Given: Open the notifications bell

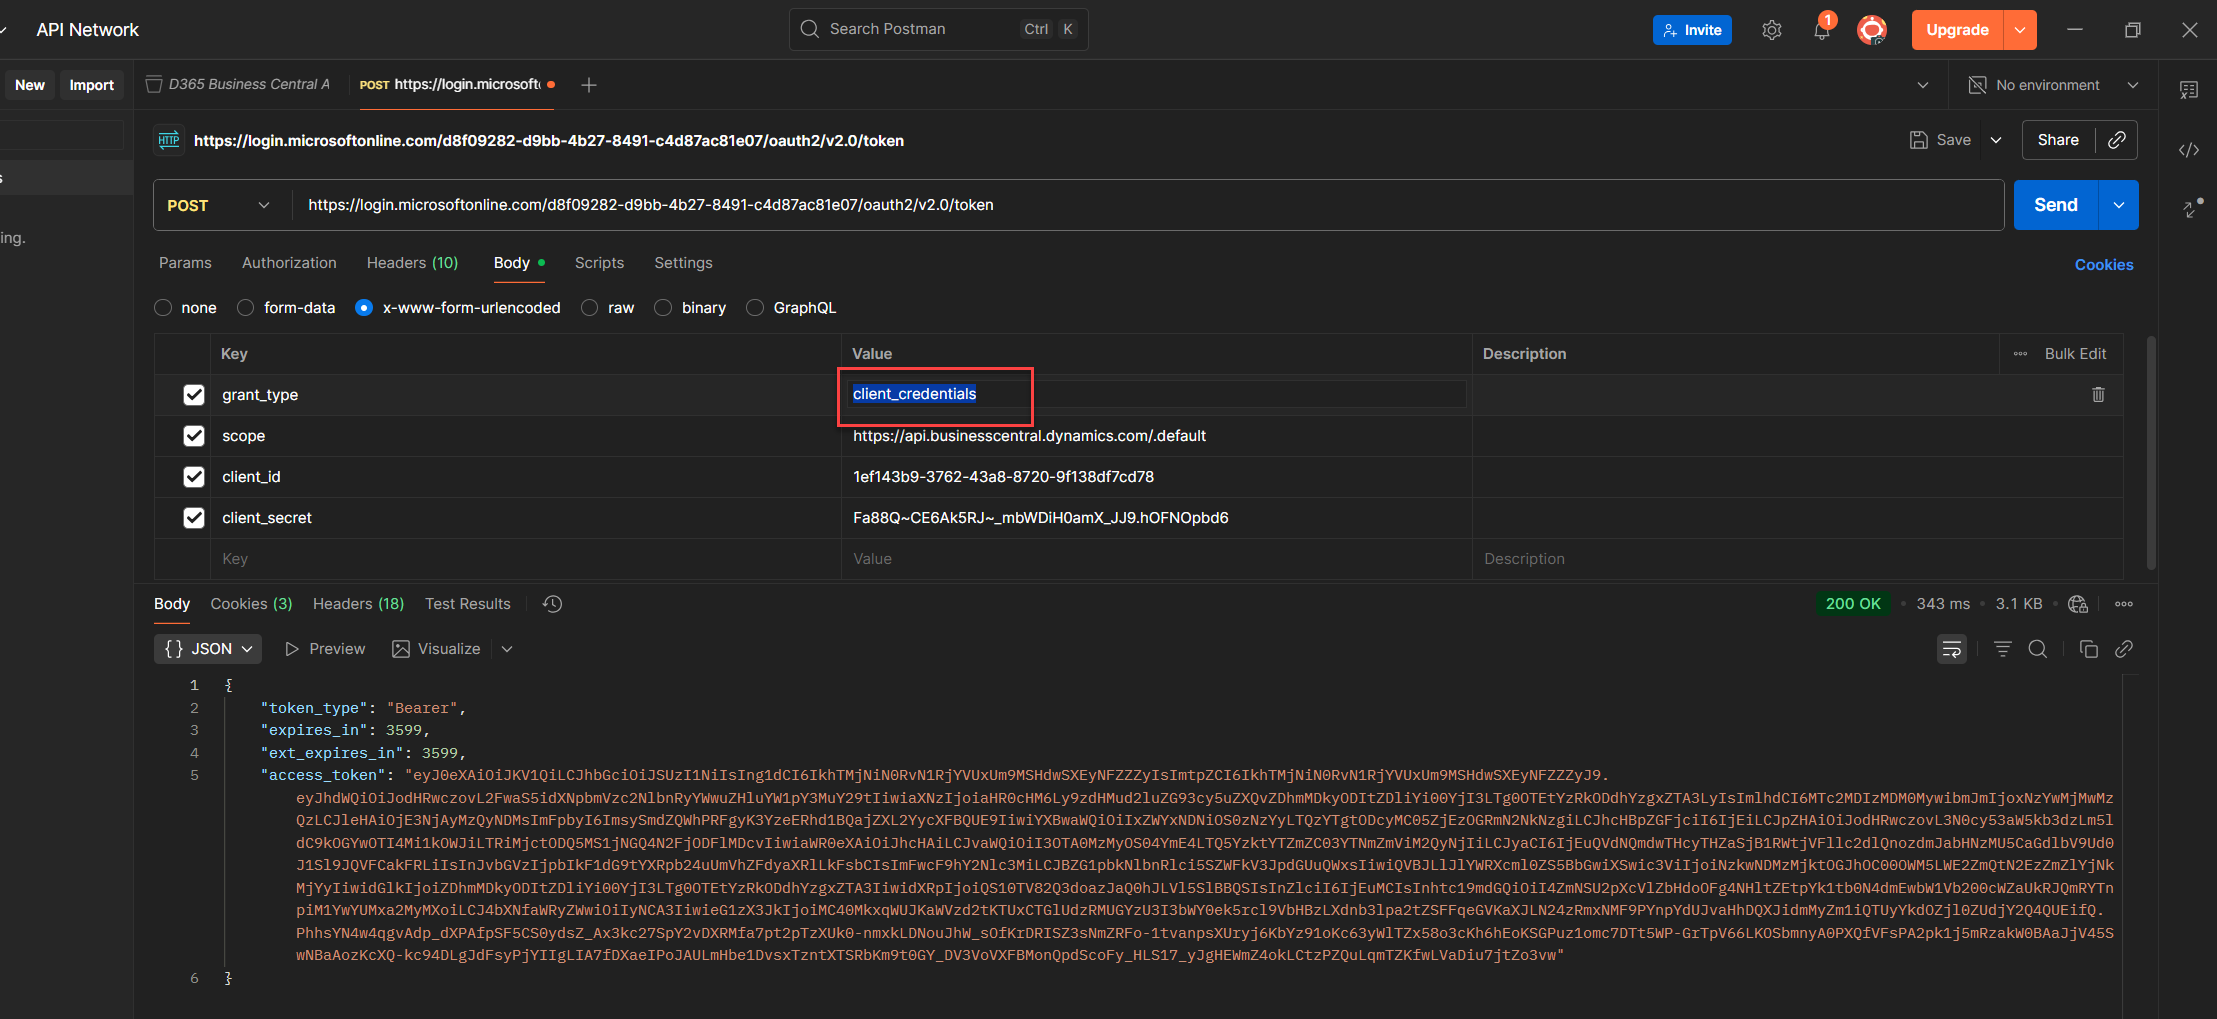Looking at the screenshot, I should [1822, 30].
